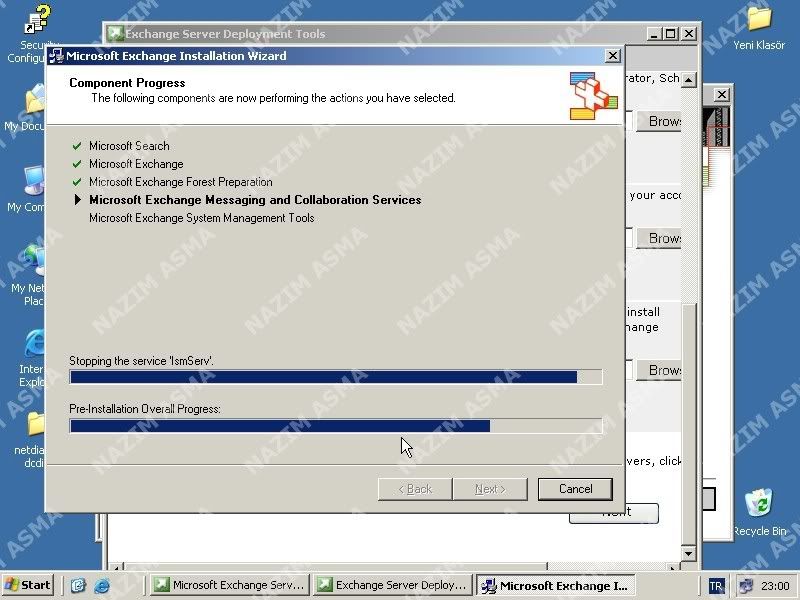Open the Start menu
Screen dimensions: 800x600
click(x=28, y=585)
